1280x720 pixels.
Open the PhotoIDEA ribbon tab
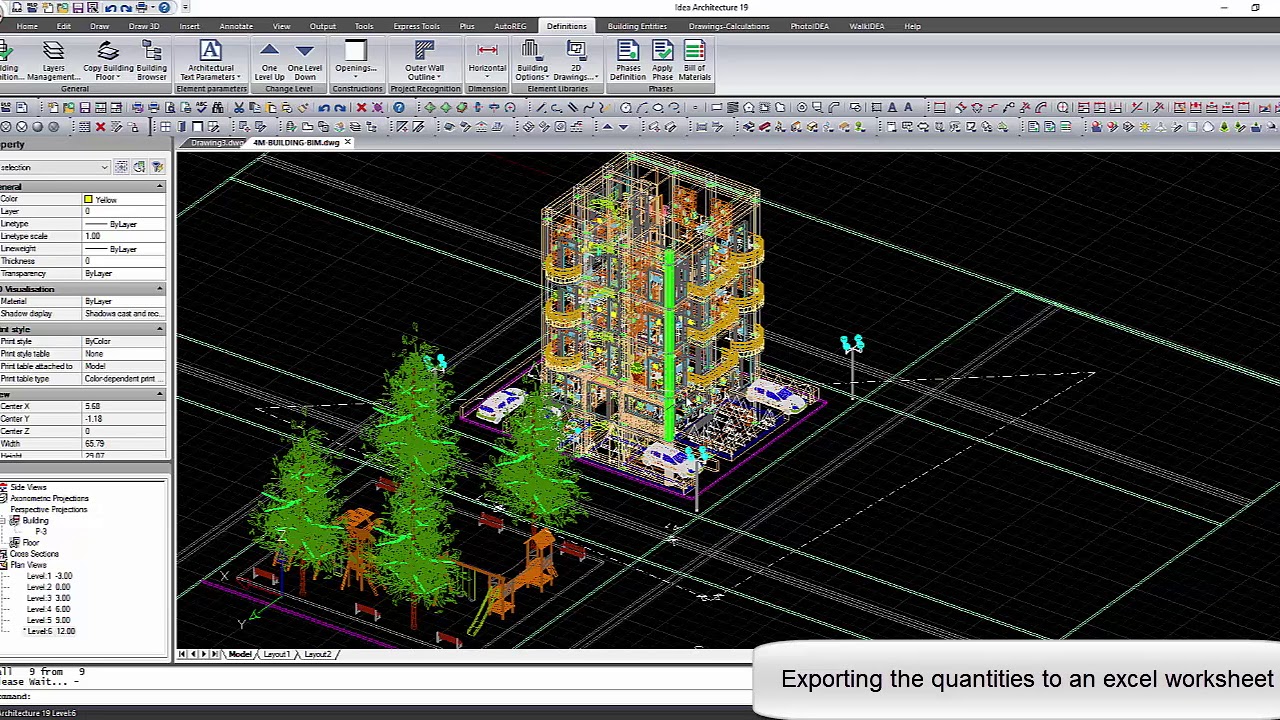[x=809, y=26]
